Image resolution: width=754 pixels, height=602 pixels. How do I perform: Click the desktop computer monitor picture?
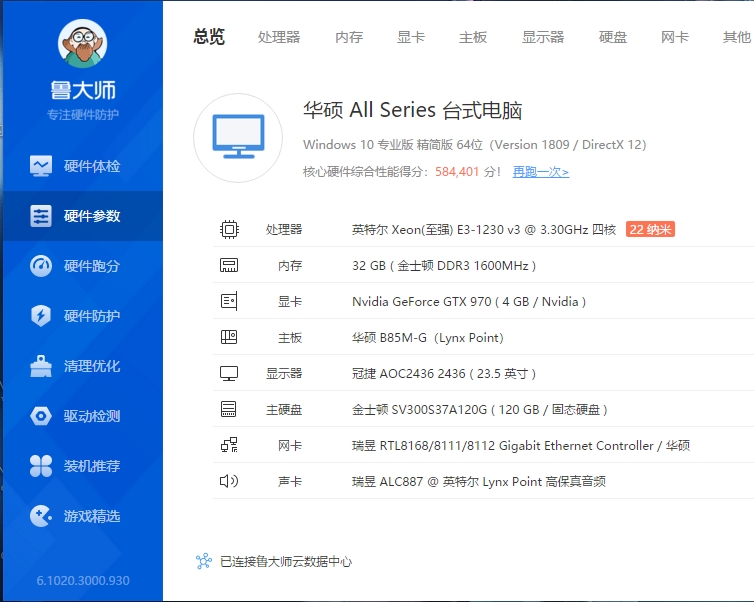pos(238,138)
